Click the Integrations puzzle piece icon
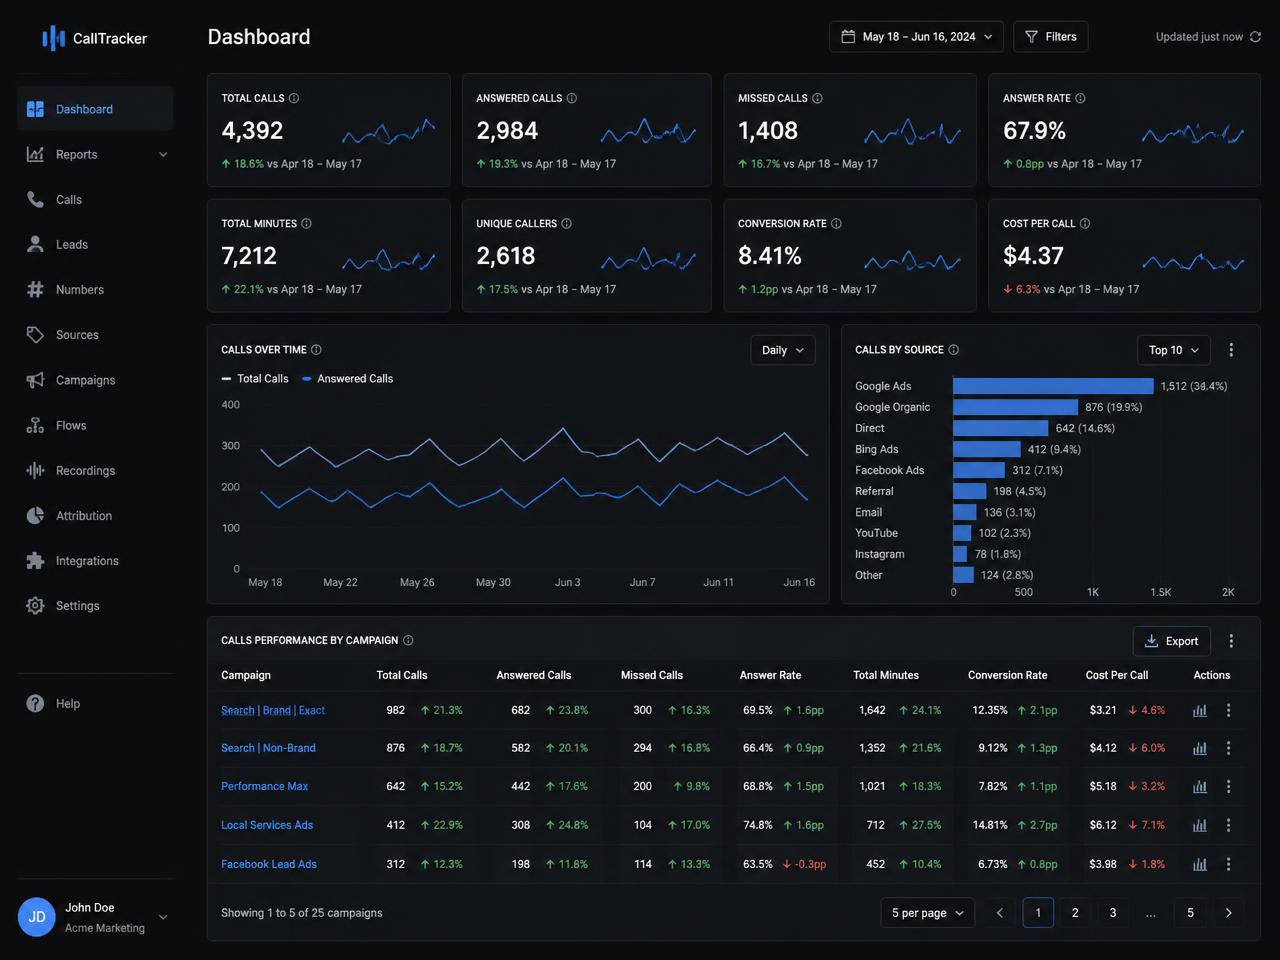 pos(35,561)
